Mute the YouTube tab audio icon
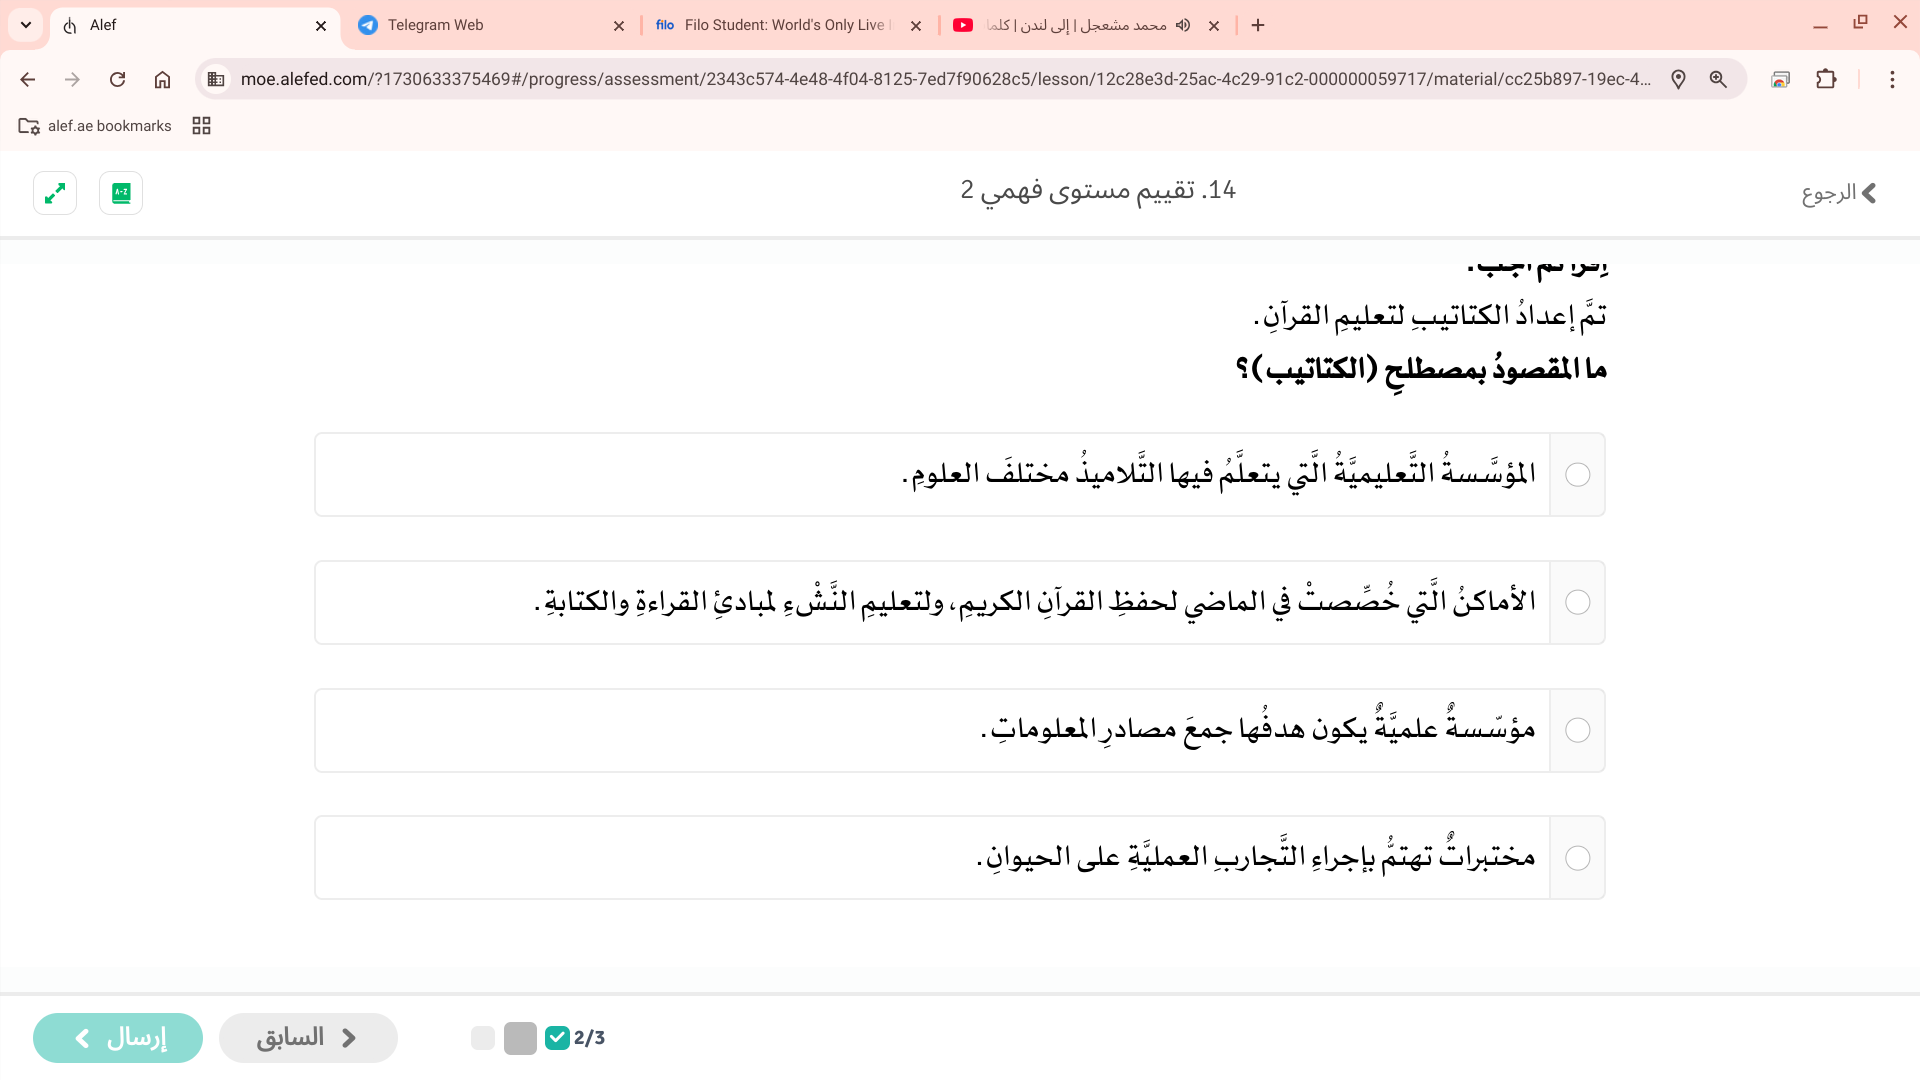This screenshot has width=1920, height=1080. point(1183,25)
